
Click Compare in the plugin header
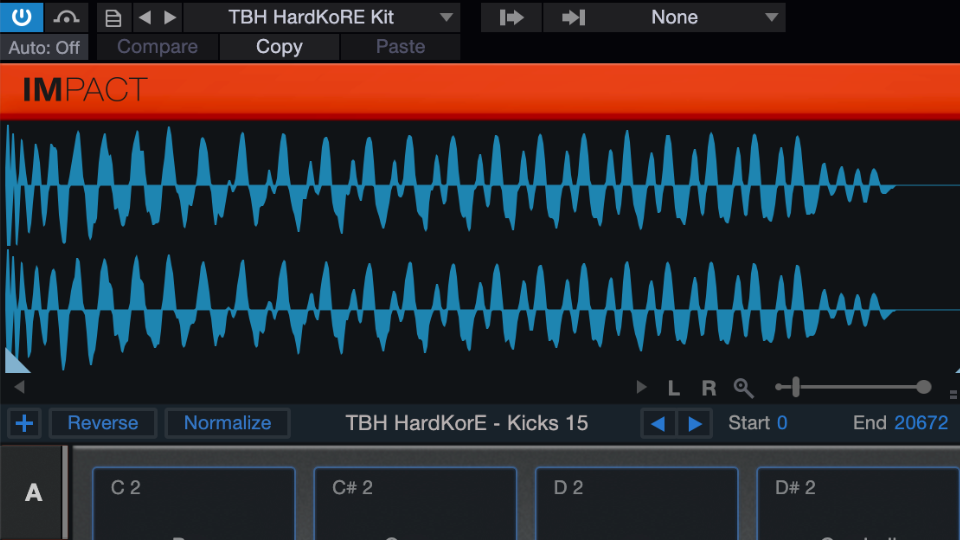[157, 47]
